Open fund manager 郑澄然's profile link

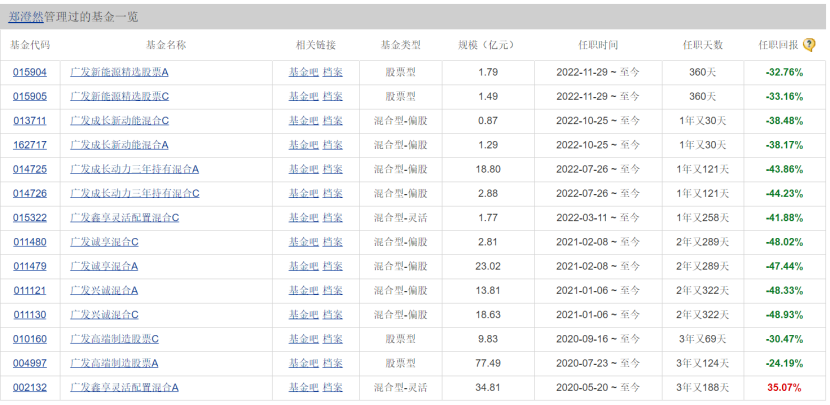click(x=29, y=15)
